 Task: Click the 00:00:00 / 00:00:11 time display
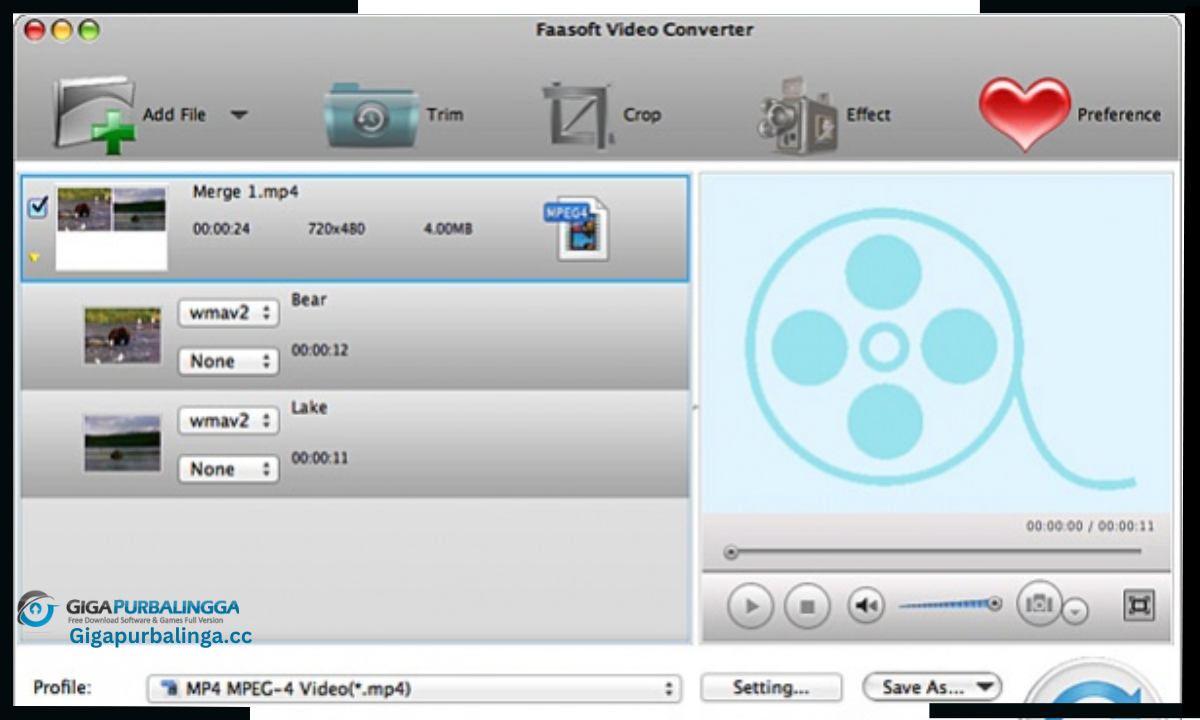[1090, 526]
